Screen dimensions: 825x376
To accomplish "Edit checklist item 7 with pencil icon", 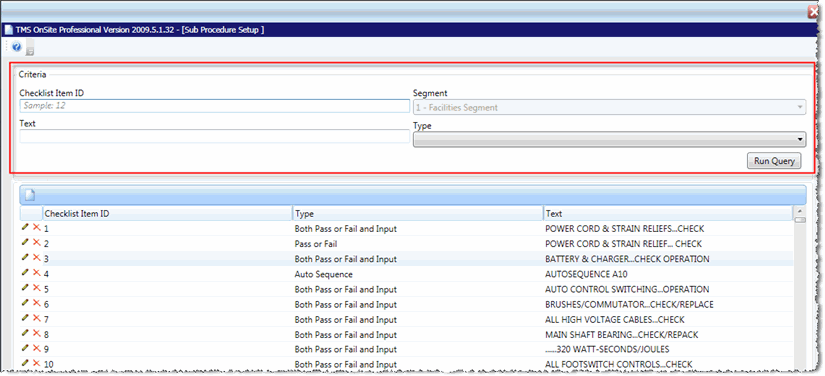I will click(25, 318).
